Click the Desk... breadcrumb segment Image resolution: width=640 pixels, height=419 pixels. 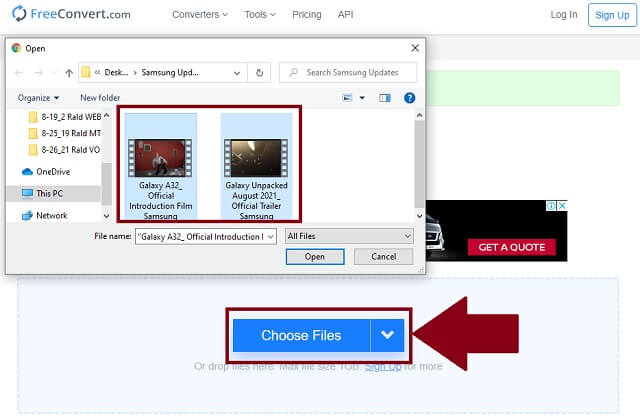pyautogui.click(x=116, y=73)
